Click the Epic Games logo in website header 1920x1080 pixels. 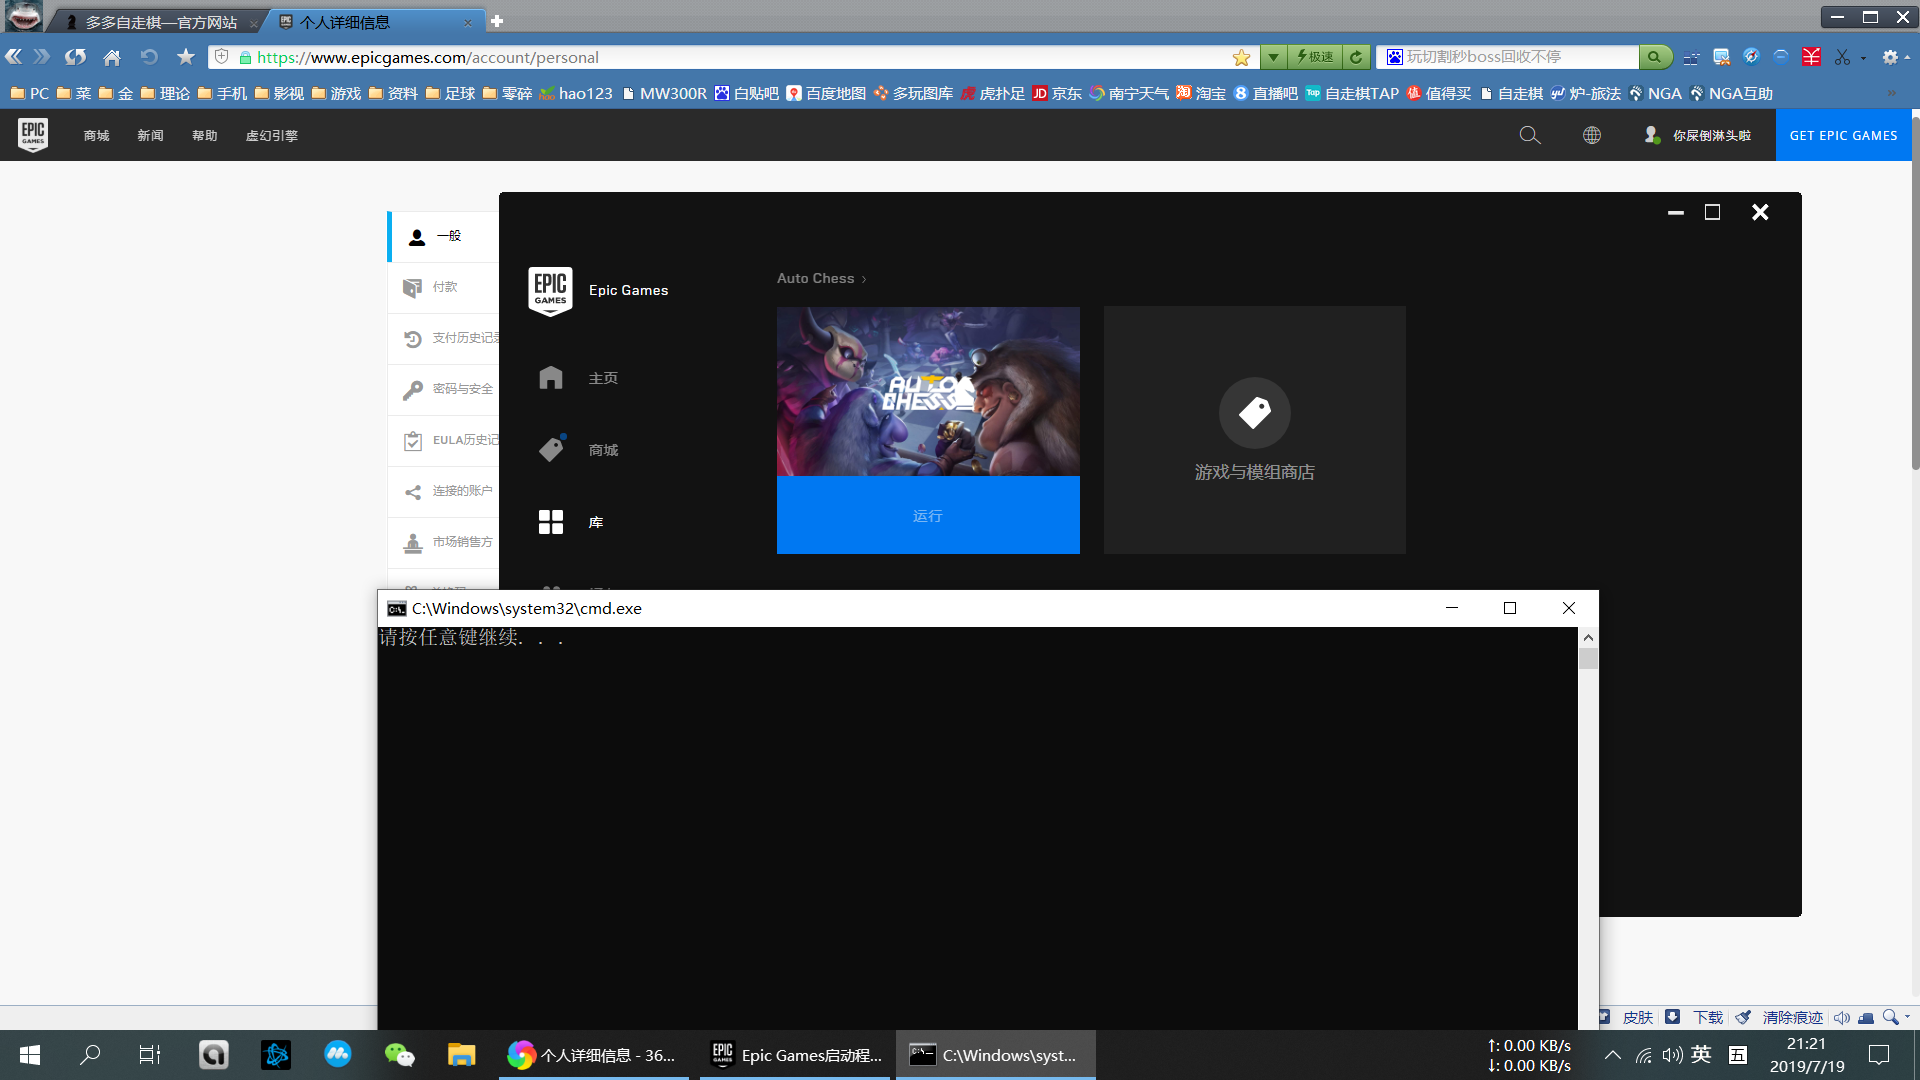tap(33, 135)
